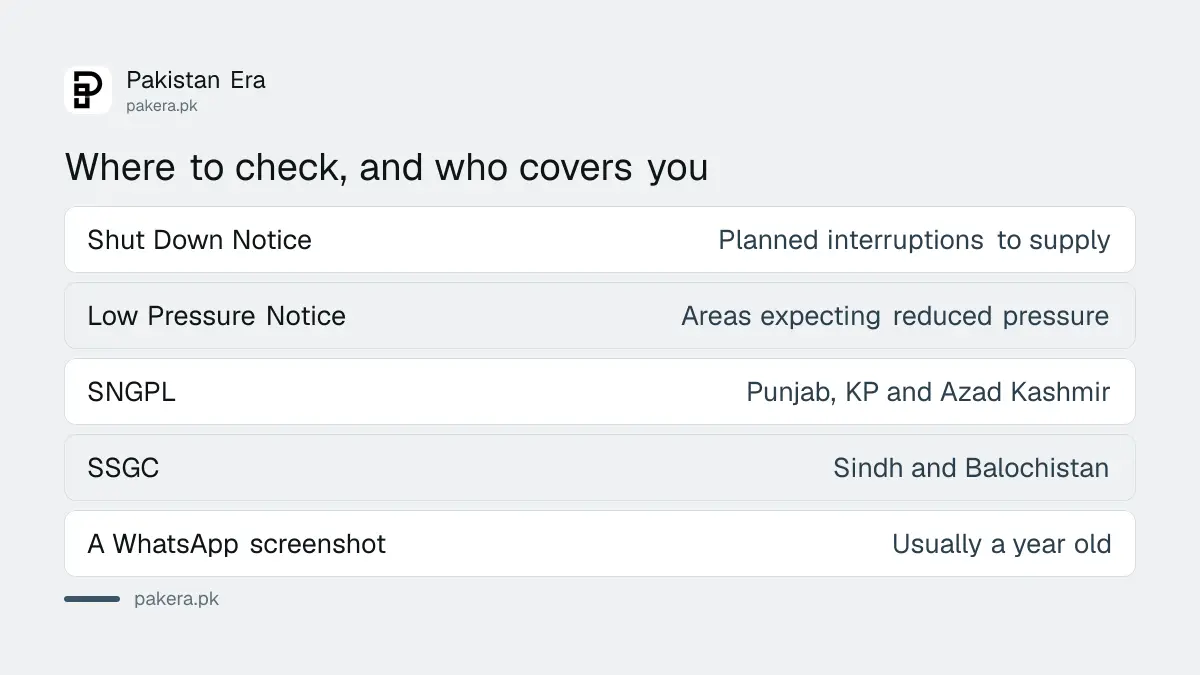The width and height of the screenshot is (1200, 675).
Task: Click Planned interruptions to supply text
Action: click(914, 240)
